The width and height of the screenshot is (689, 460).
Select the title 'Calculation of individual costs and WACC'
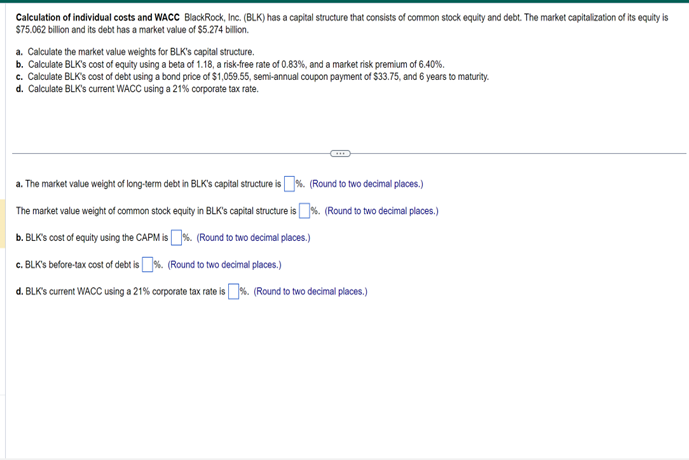tap(98, 18)
